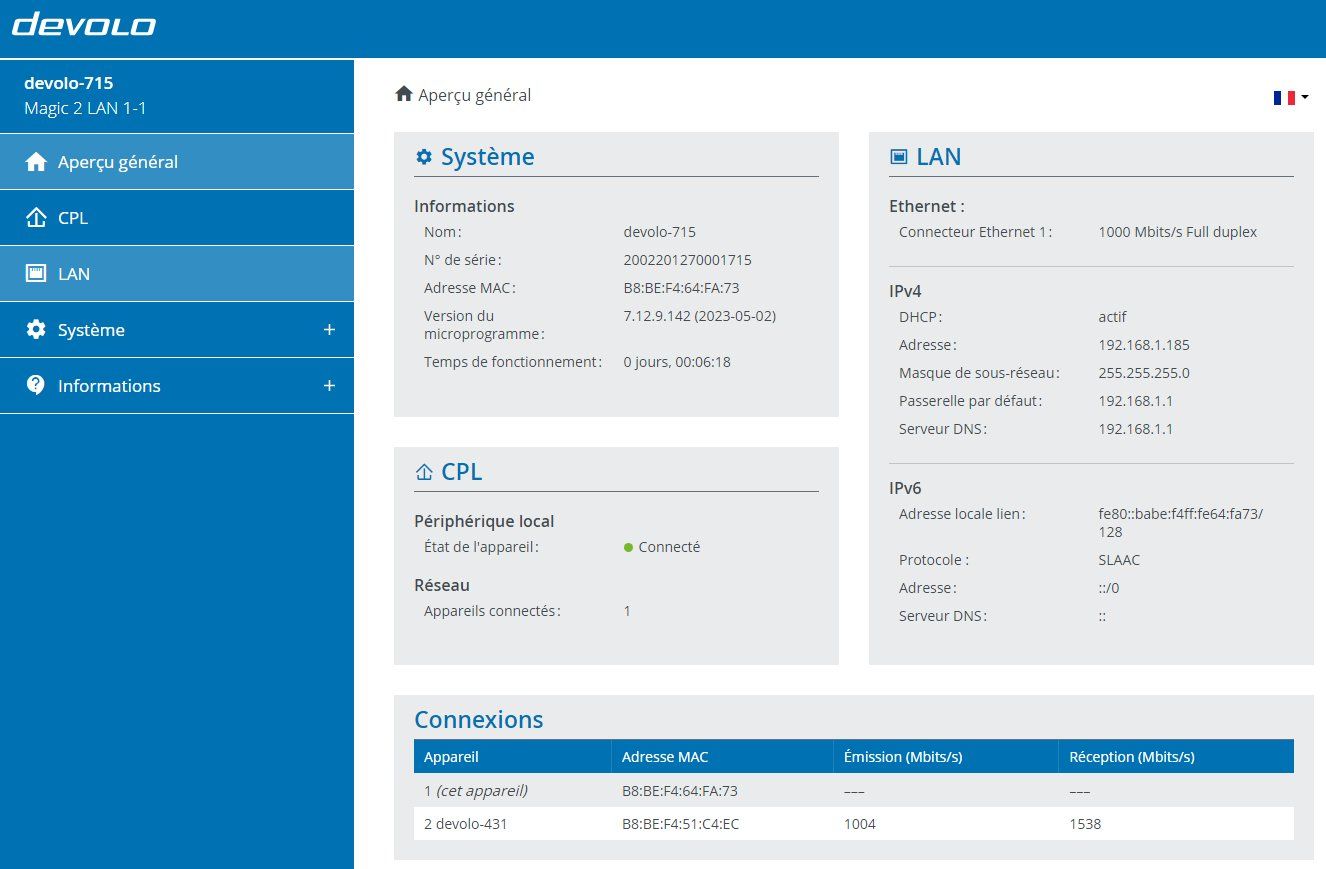
Task: Click the uptime value 0 jours, 00:06:18
Action: [x=677, y=362]
